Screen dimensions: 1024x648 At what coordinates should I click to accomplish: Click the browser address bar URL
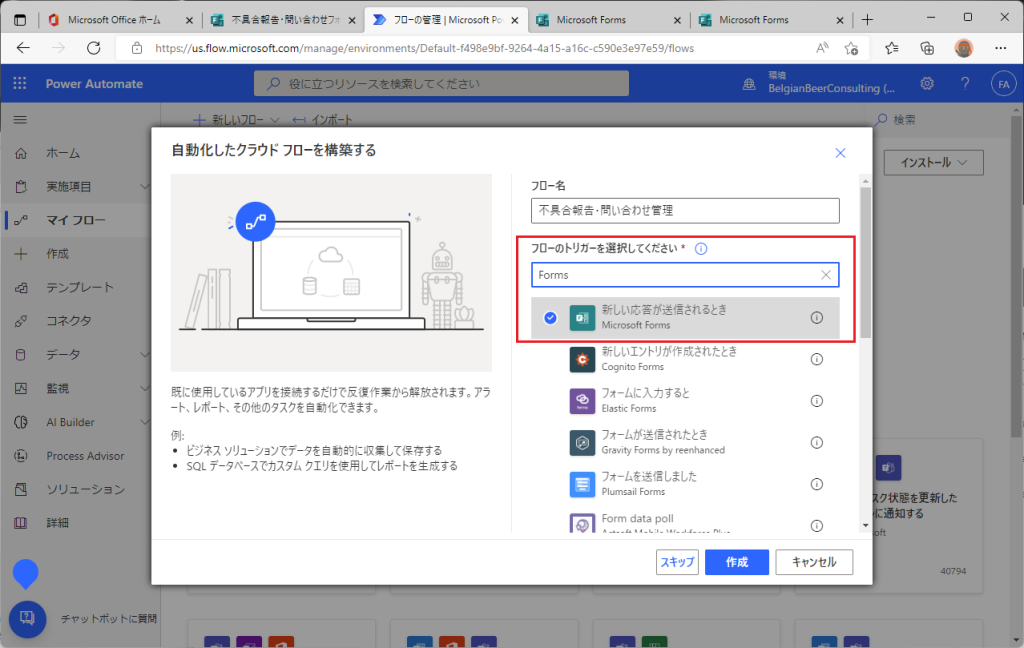424,48
